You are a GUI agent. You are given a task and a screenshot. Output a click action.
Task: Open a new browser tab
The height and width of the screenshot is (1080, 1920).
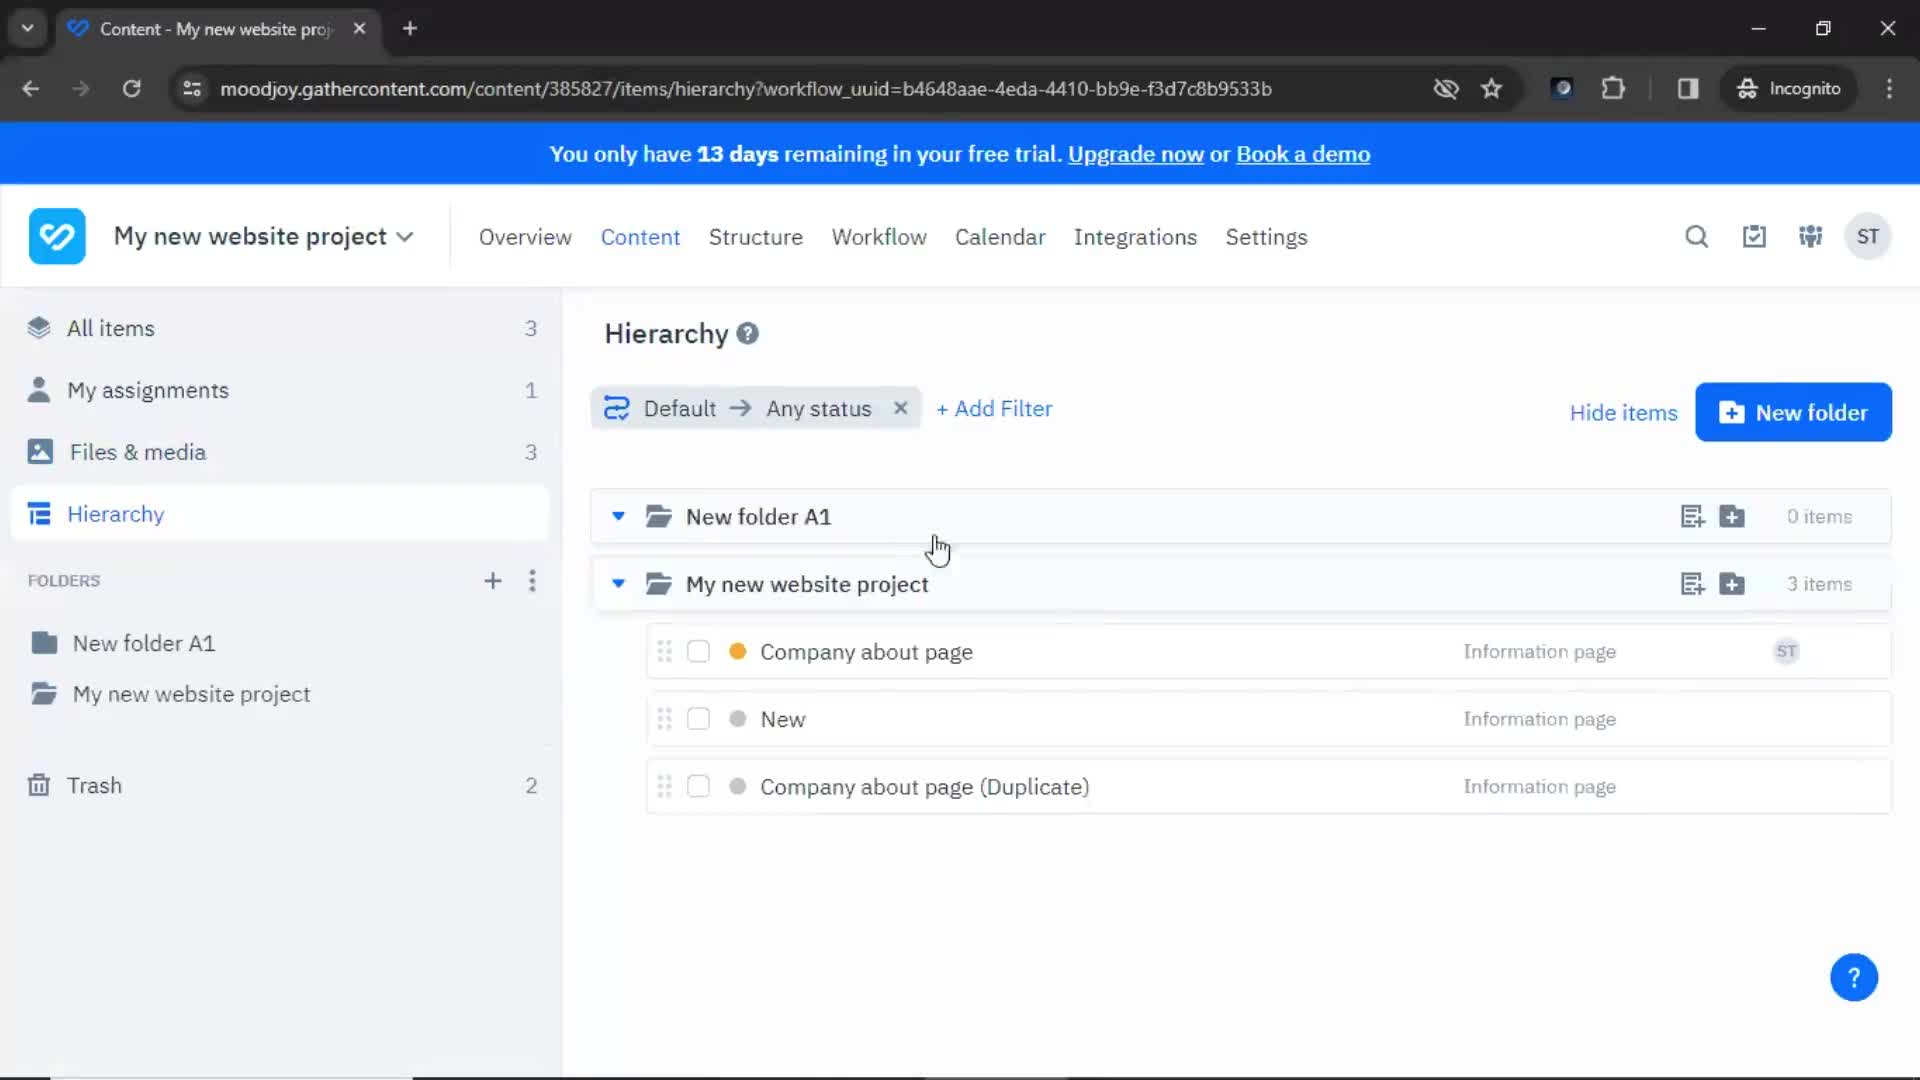pyautogui.click(x=410, y=29)
